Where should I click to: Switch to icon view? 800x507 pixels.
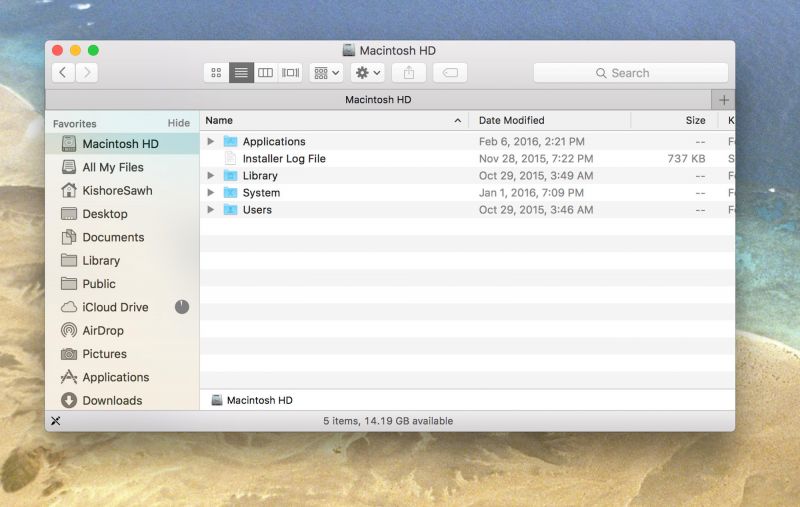pos(216,73)
